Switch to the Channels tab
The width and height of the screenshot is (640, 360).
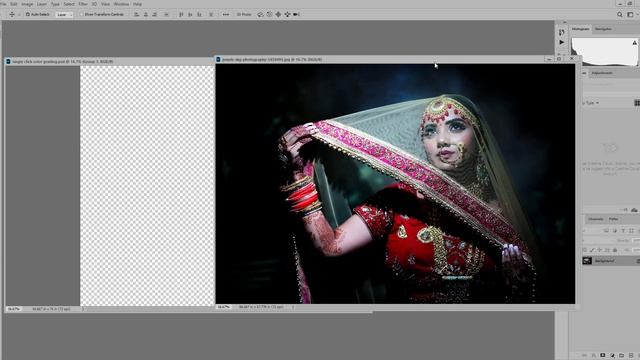pos(596,219)
